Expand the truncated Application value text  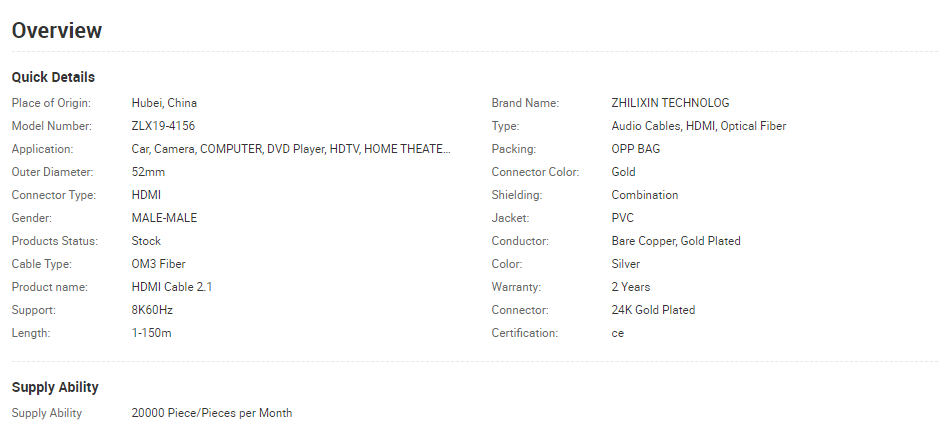point(291,149)
